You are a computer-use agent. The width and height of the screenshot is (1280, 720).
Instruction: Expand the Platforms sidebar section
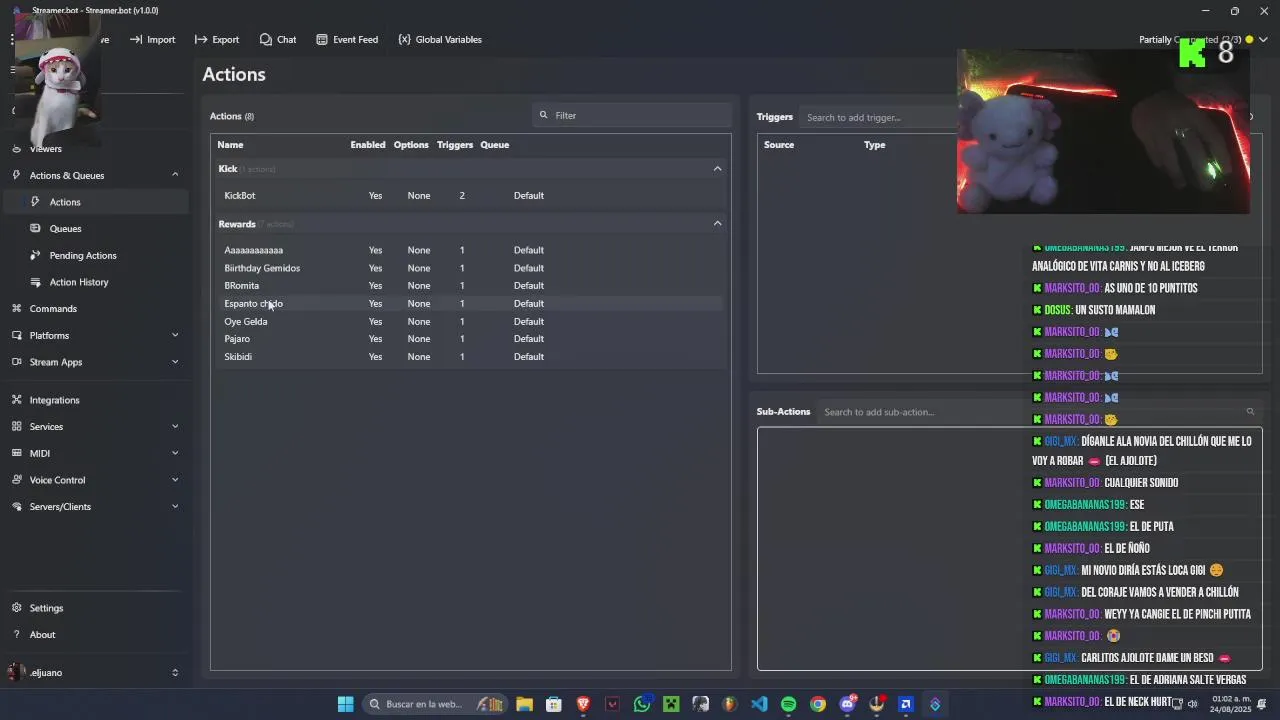coord(175,335)
